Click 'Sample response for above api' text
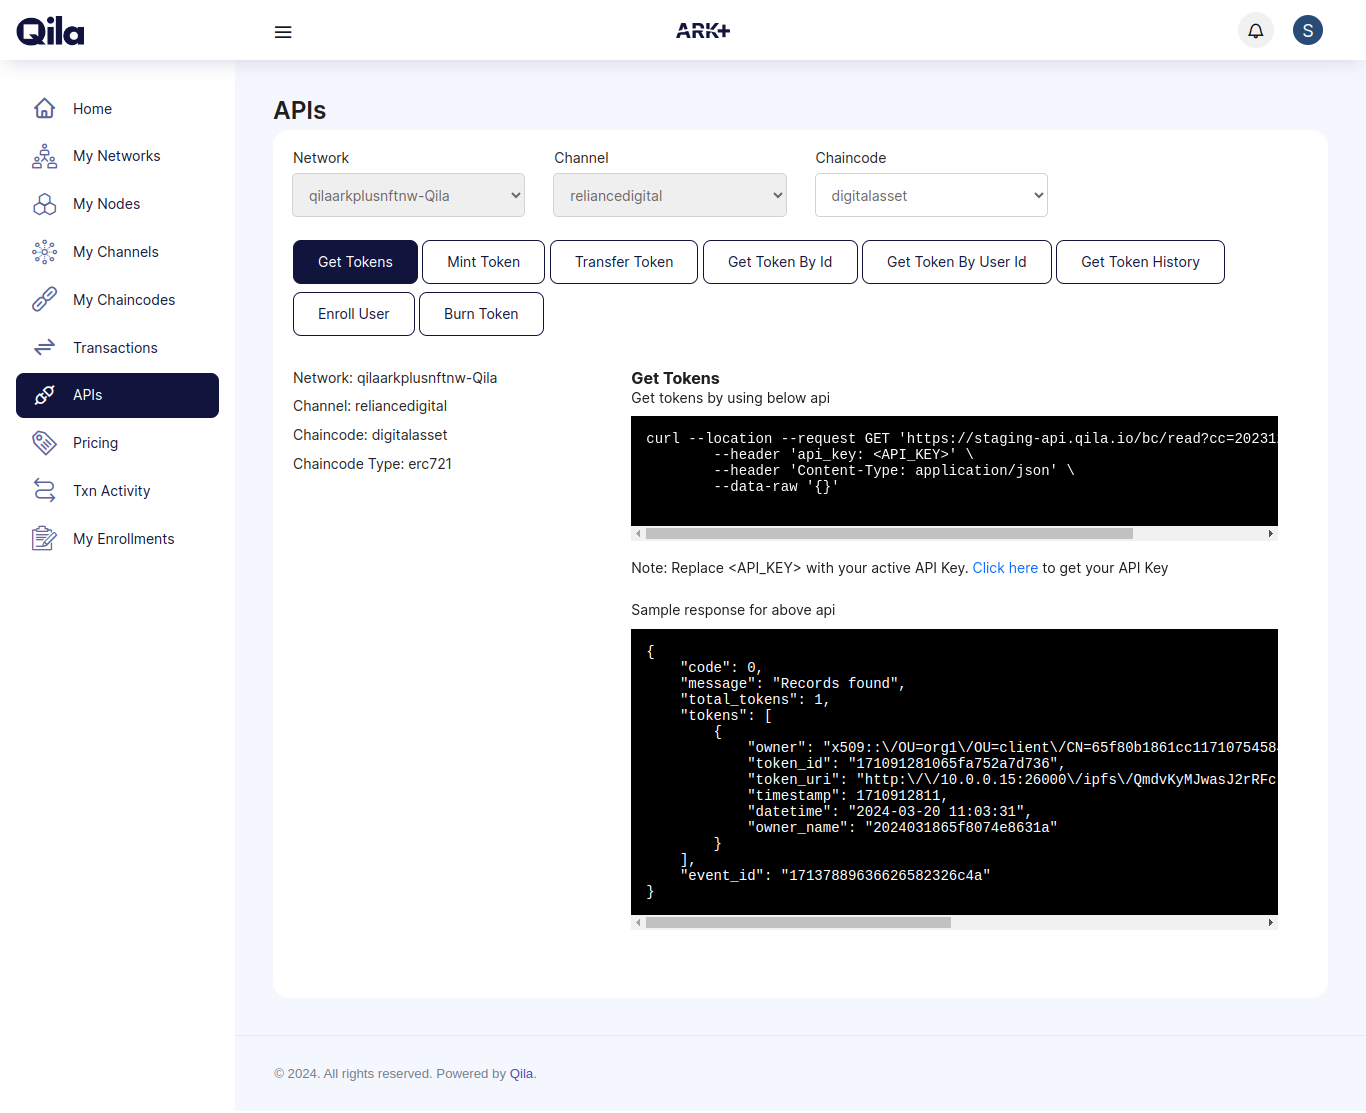The width and height of the screenshot is (1366, 1113). tap(733, 610)
